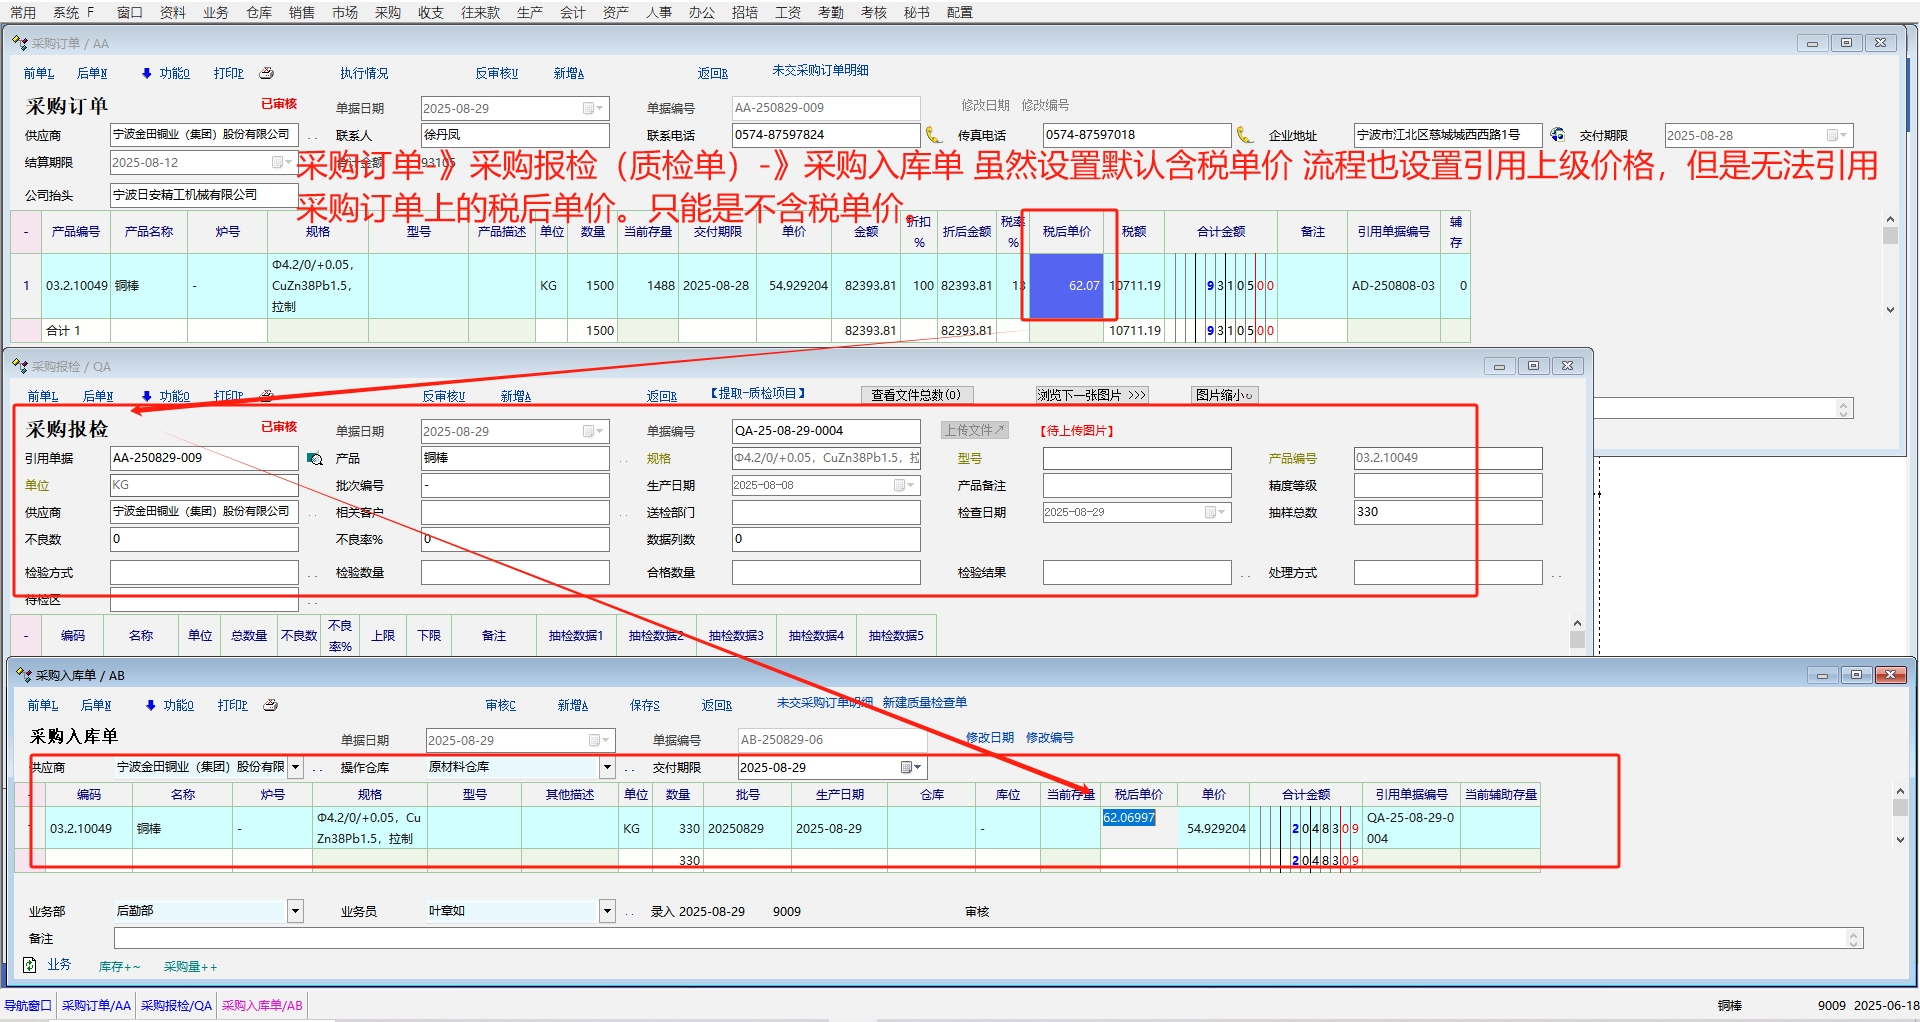Switch to the 采购报检/QA window tab
The width and height of the screenshot is (1920, 1022).
pos(176,1005)
